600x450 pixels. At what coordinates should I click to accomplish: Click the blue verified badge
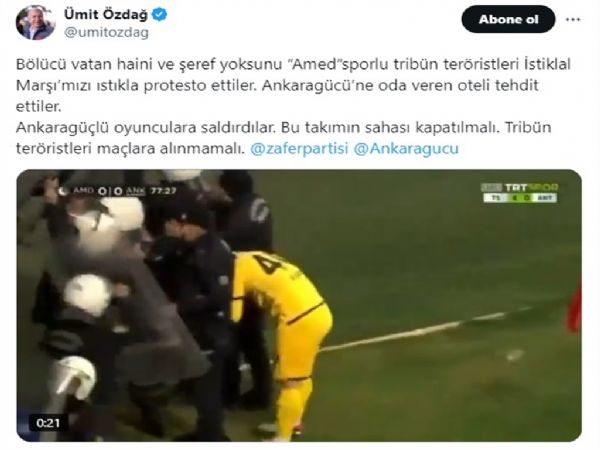159,15
